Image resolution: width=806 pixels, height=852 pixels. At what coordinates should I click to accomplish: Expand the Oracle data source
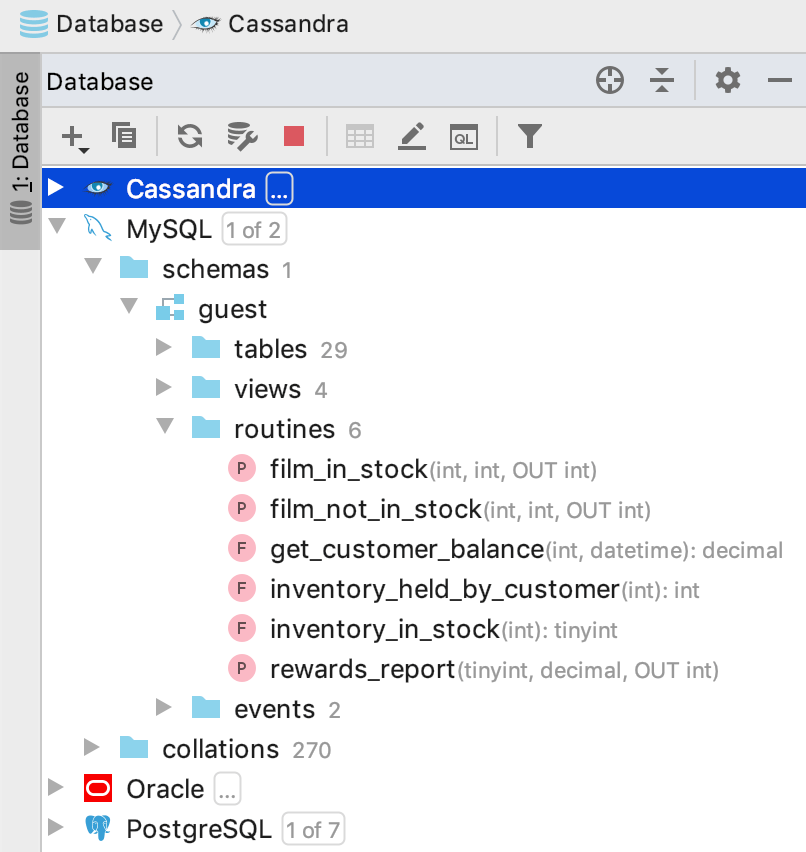point(56,787)
